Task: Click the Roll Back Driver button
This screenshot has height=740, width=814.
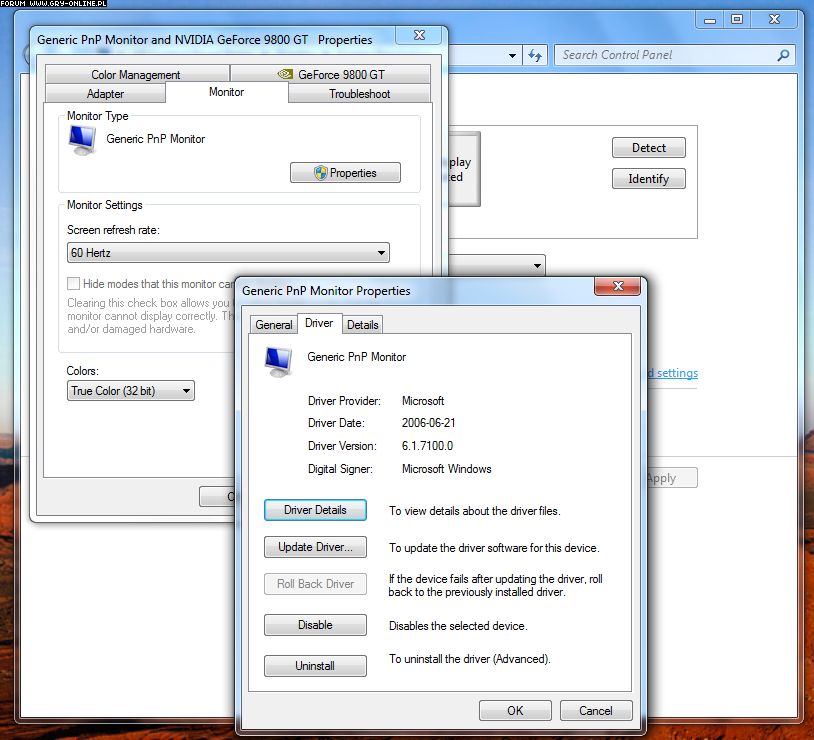Action: point(315,584)
